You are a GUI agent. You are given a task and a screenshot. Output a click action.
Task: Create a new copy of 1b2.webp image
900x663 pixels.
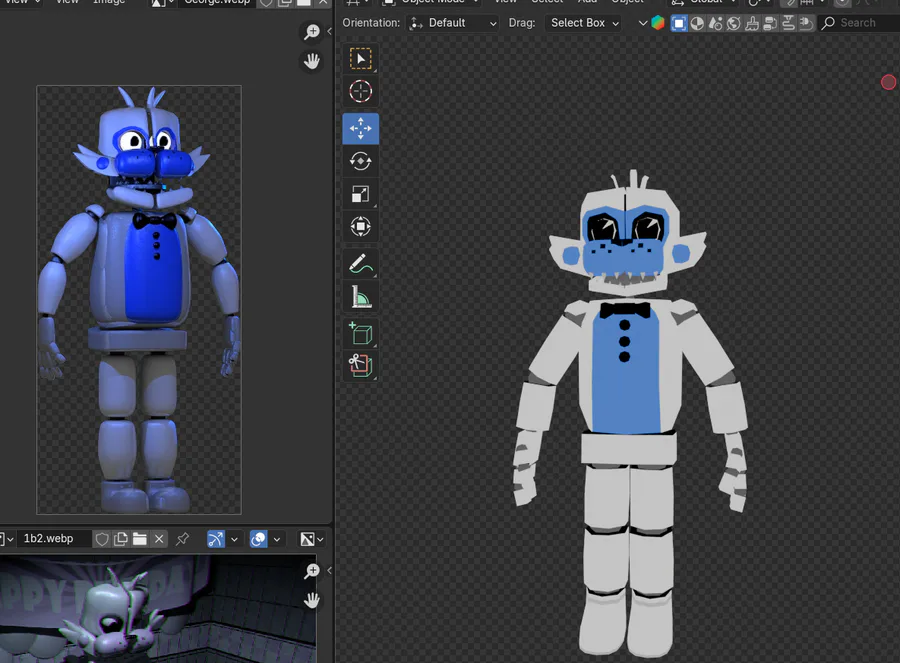[121, 539]
